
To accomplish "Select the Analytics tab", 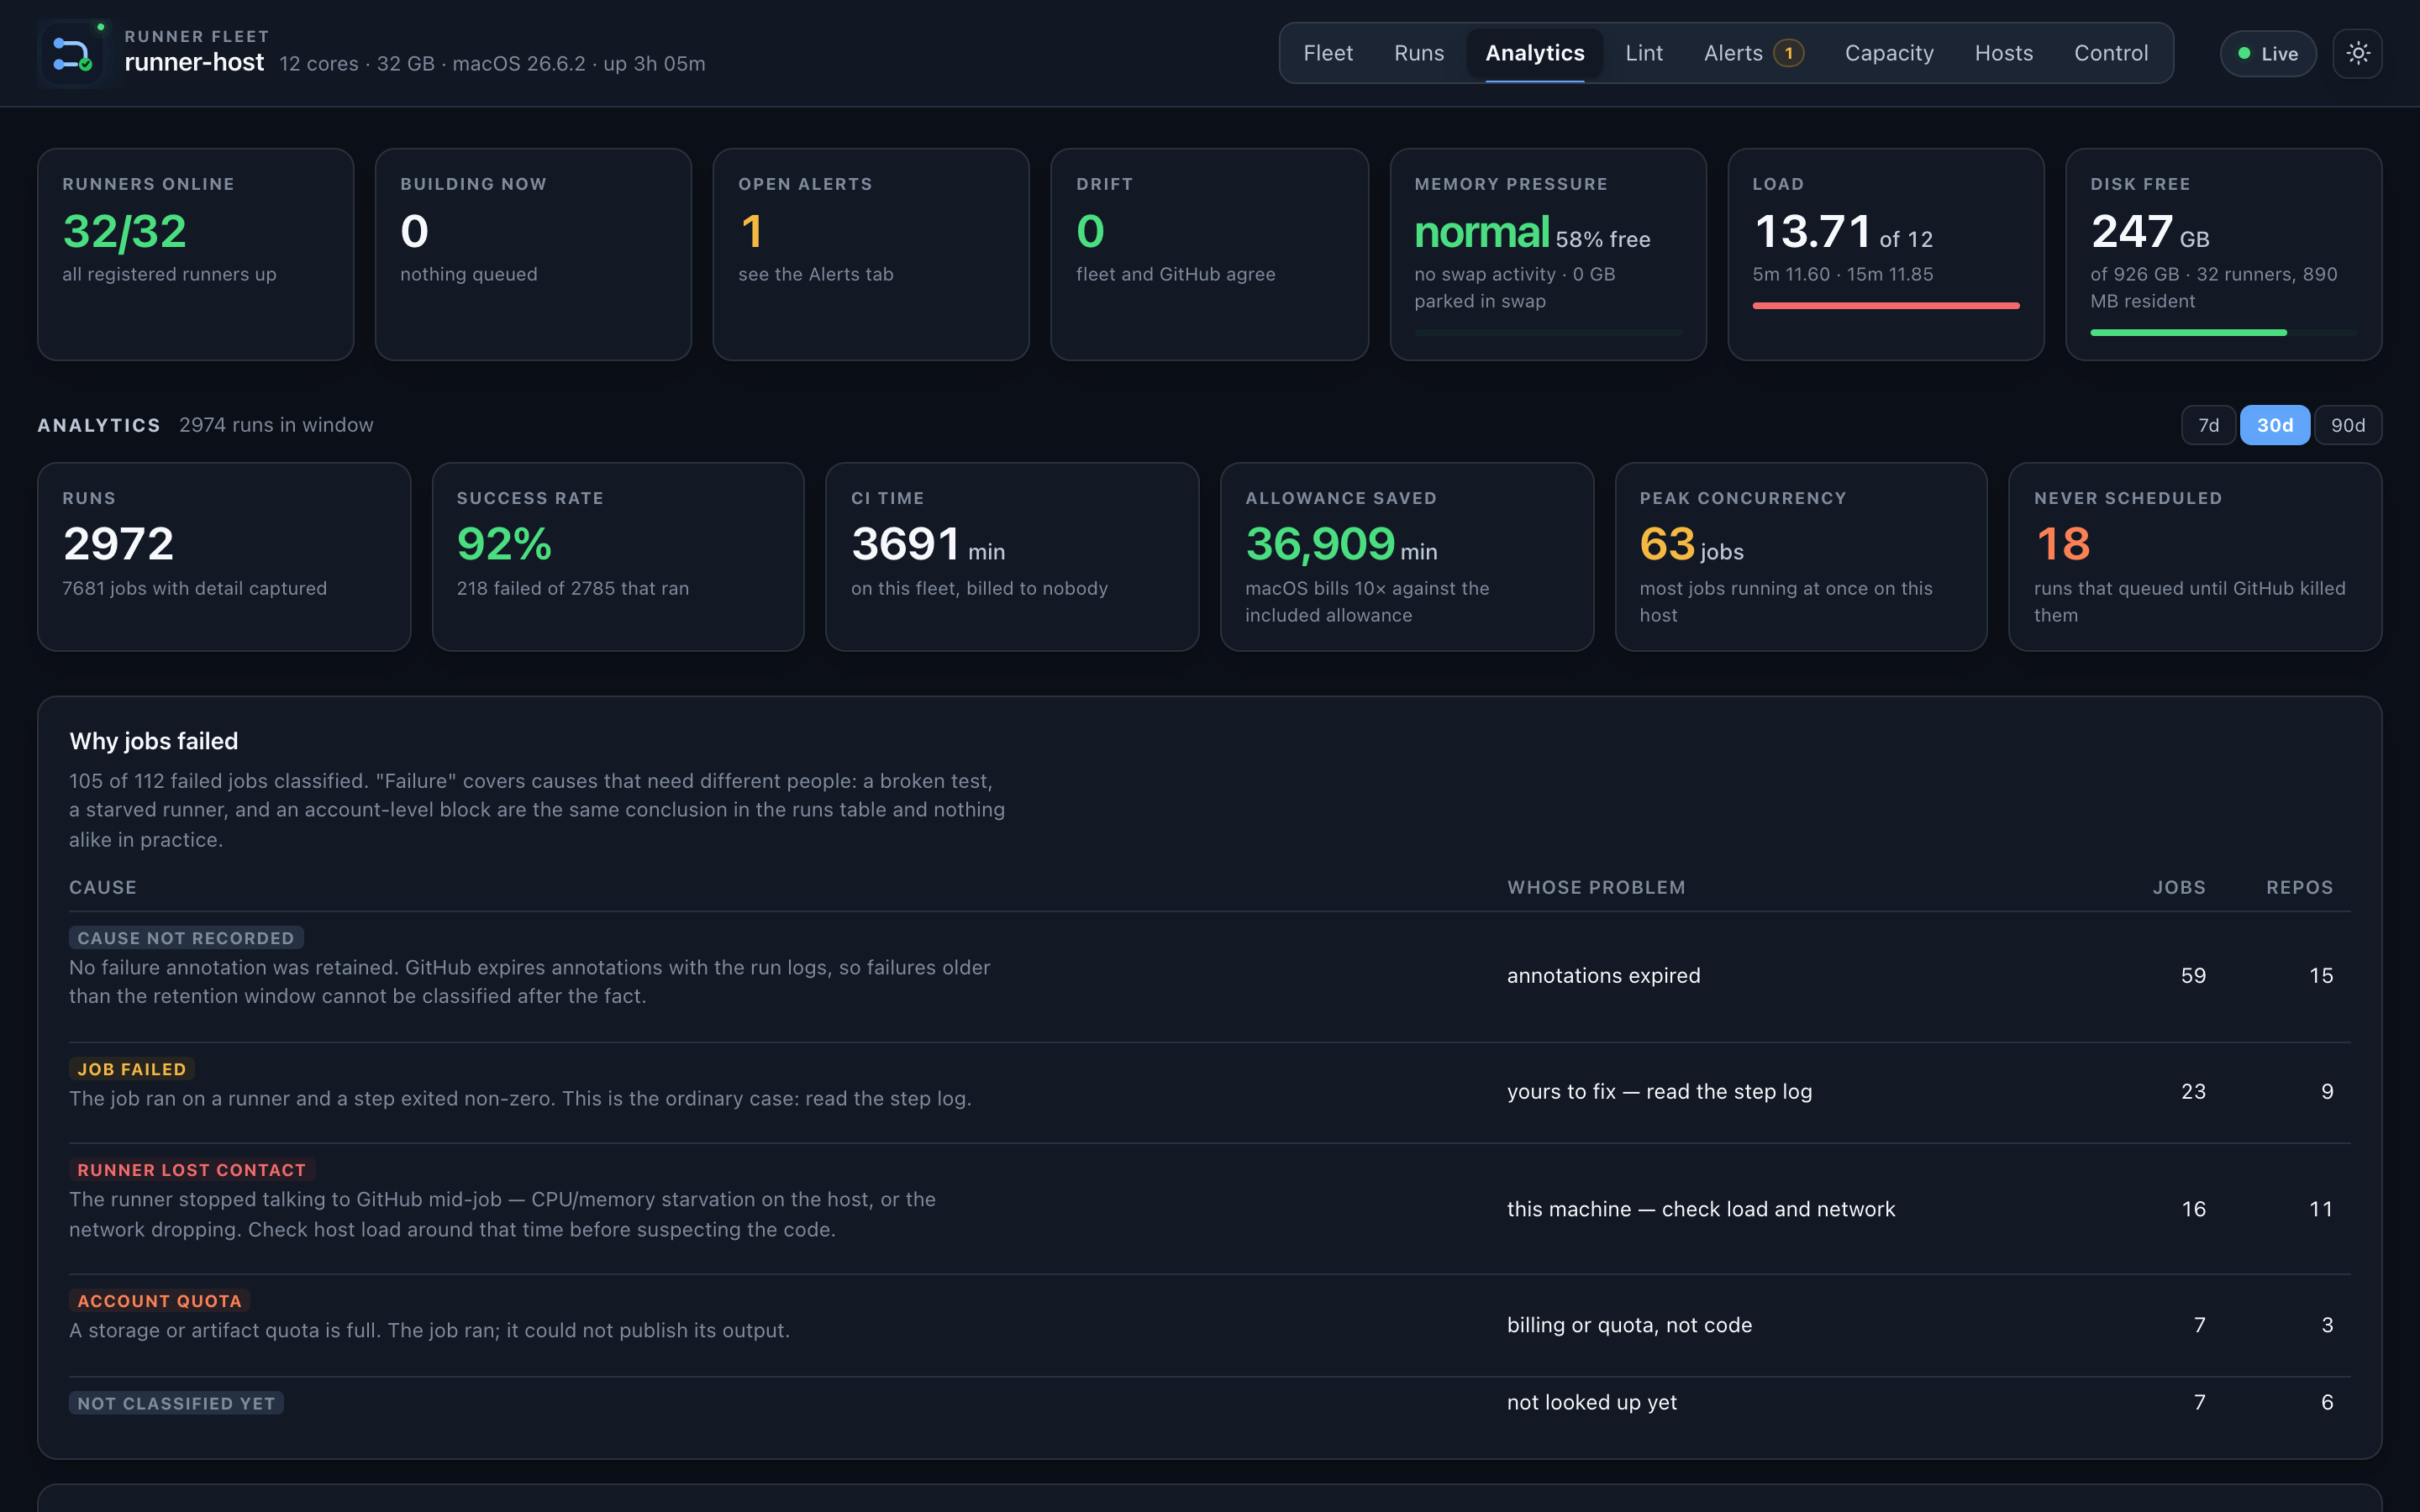I will tap(1534, 53).
